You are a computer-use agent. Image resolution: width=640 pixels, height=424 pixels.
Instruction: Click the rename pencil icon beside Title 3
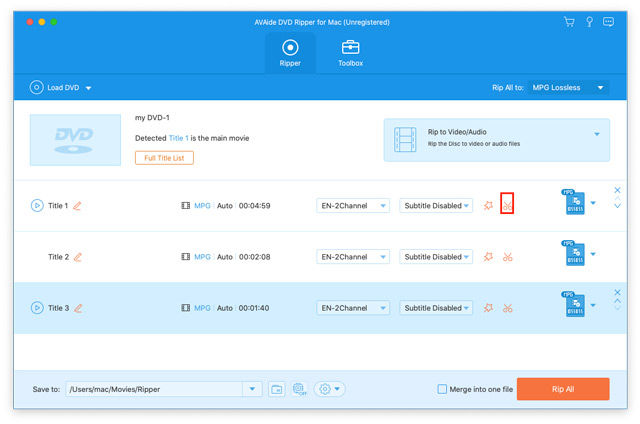(x=78, y=308)
